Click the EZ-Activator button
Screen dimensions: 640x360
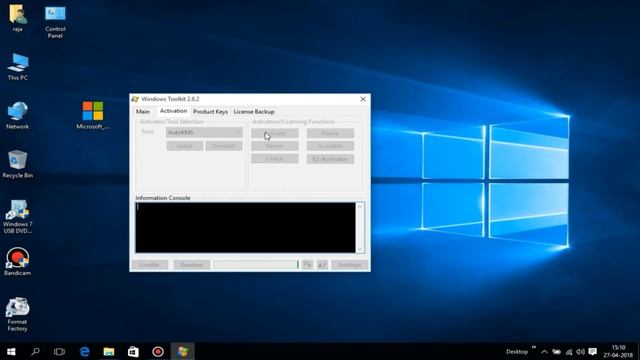coord(330,159)
